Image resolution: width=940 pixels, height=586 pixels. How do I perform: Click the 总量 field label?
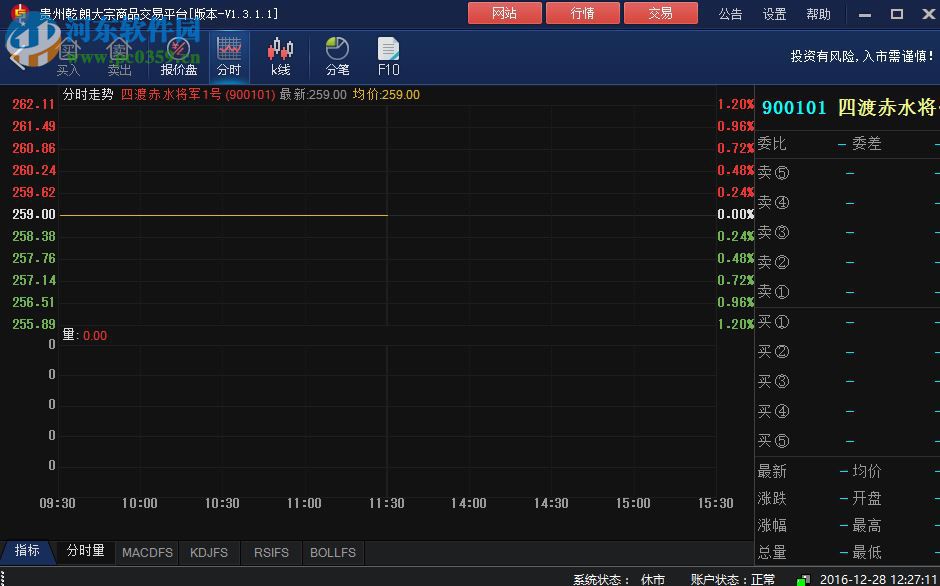coord(772,552)
